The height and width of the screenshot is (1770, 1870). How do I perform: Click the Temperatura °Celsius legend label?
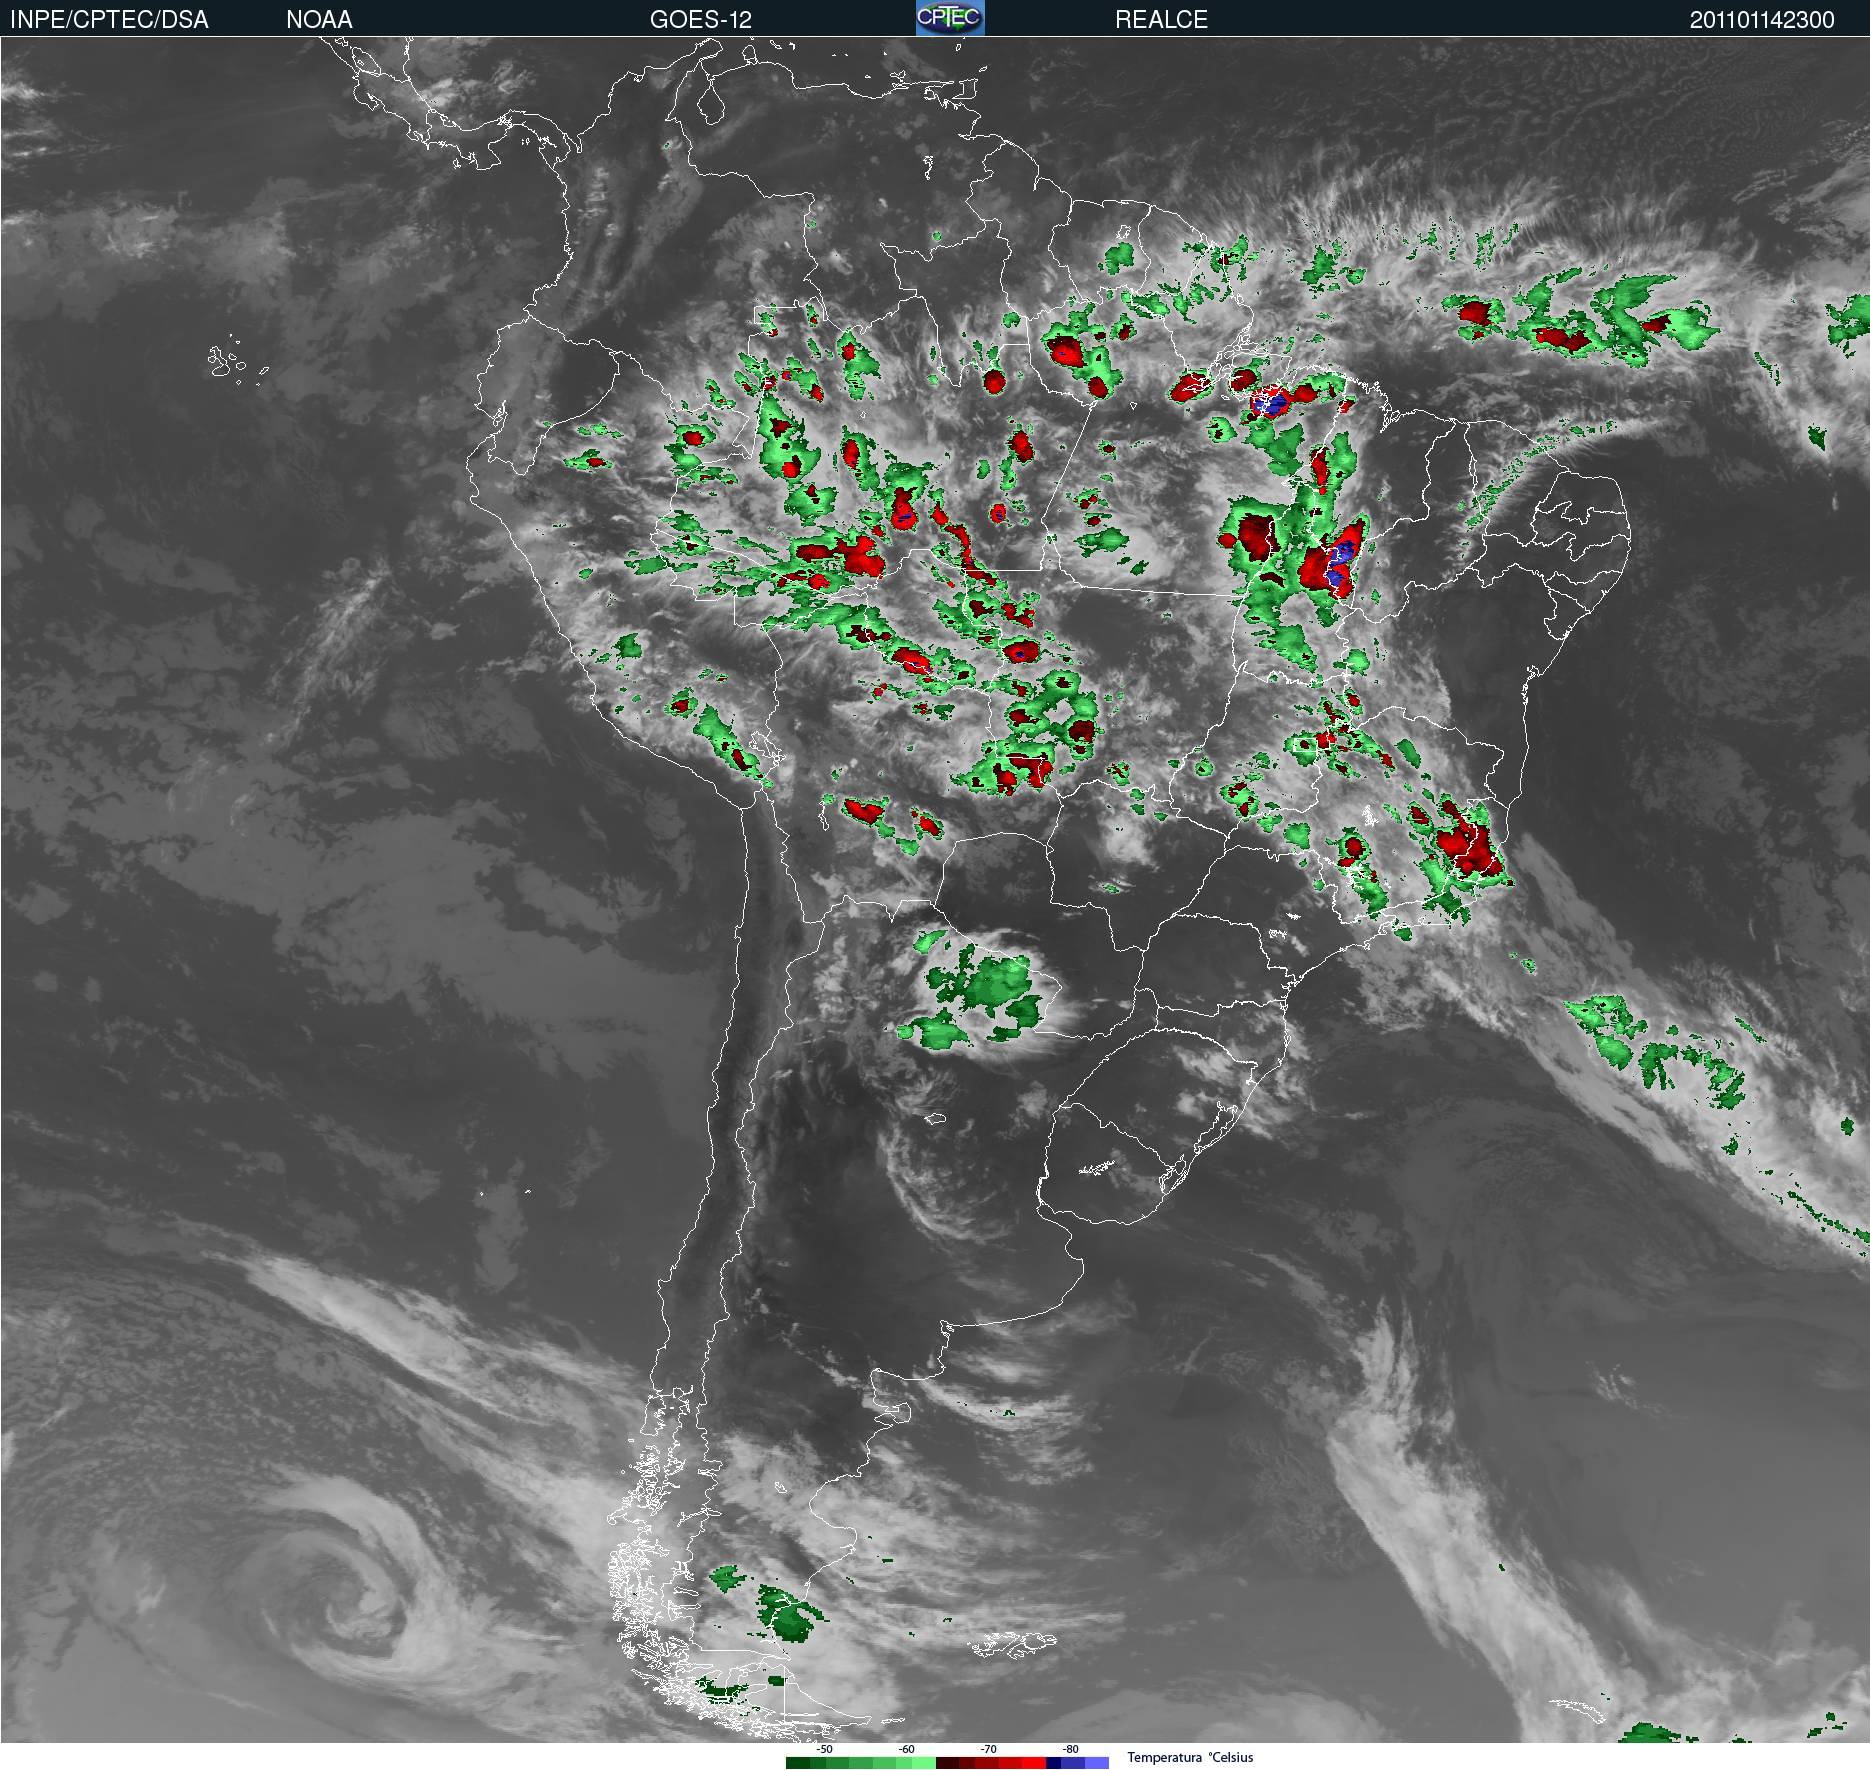[x=1190, y=1757]
